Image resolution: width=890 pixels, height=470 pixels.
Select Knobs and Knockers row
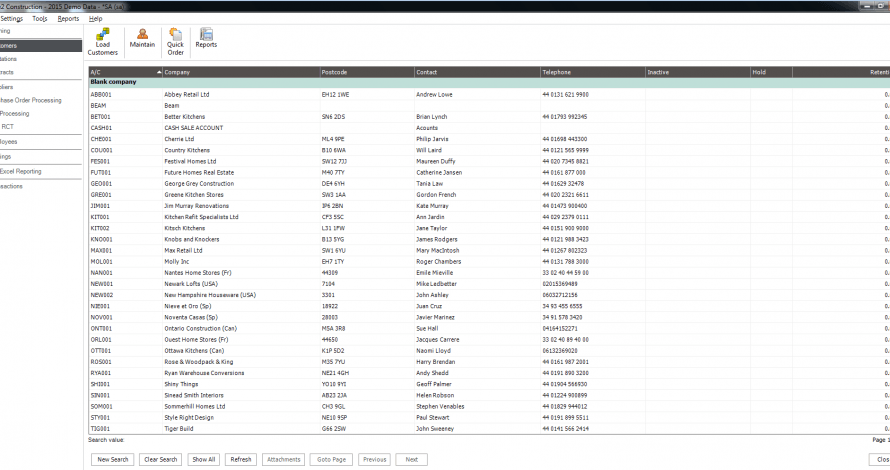point(489,240)
